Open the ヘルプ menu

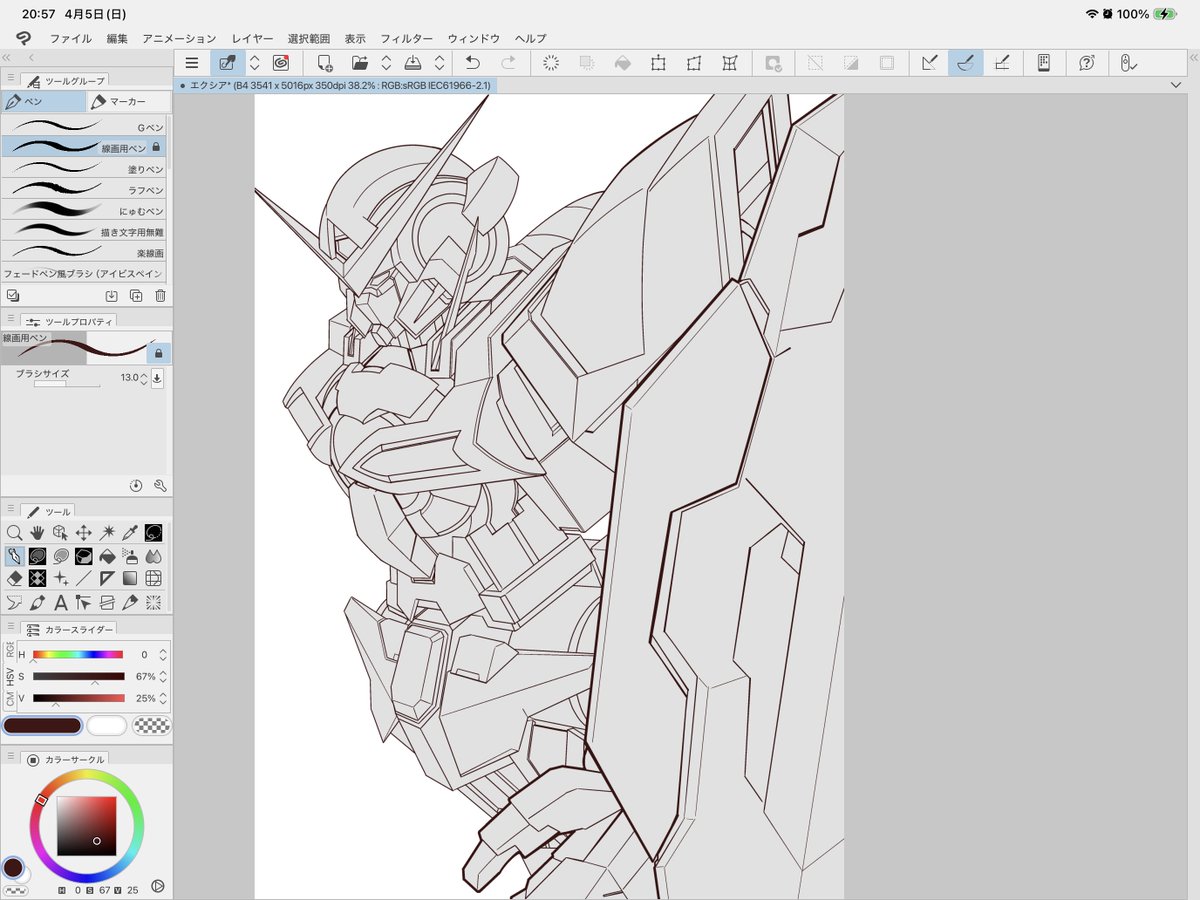530,38
